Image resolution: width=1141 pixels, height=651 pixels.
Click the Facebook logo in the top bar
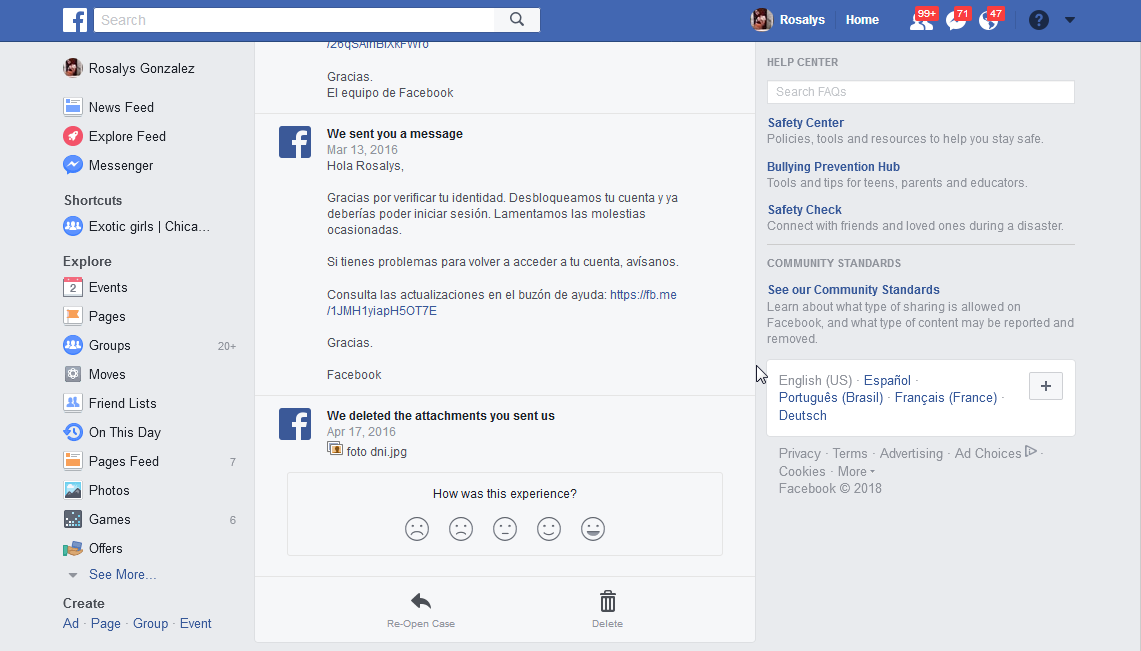click(x=75, y=20)
